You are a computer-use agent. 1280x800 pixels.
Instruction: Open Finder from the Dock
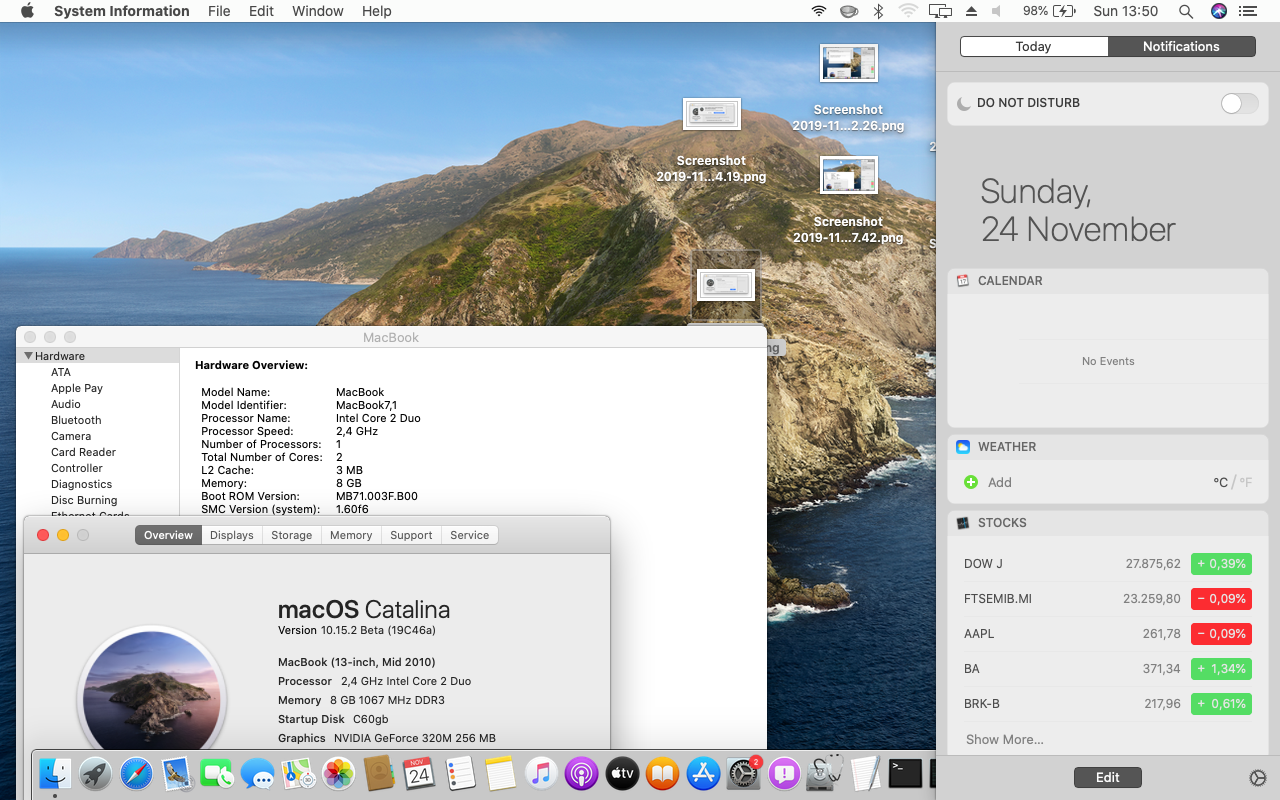[x=55, y=773]
